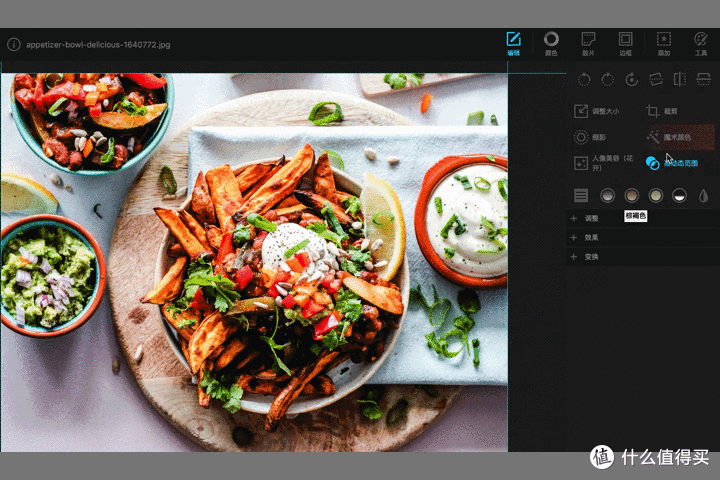Rotate the image counter-clockwise
Screen dimensions: 720x480
point(584,79)
